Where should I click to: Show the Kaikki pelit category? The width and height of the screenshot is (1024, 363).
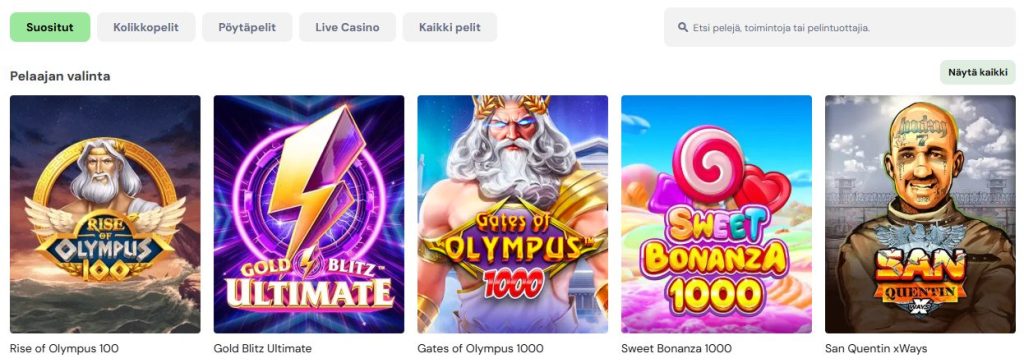point(449,27)
